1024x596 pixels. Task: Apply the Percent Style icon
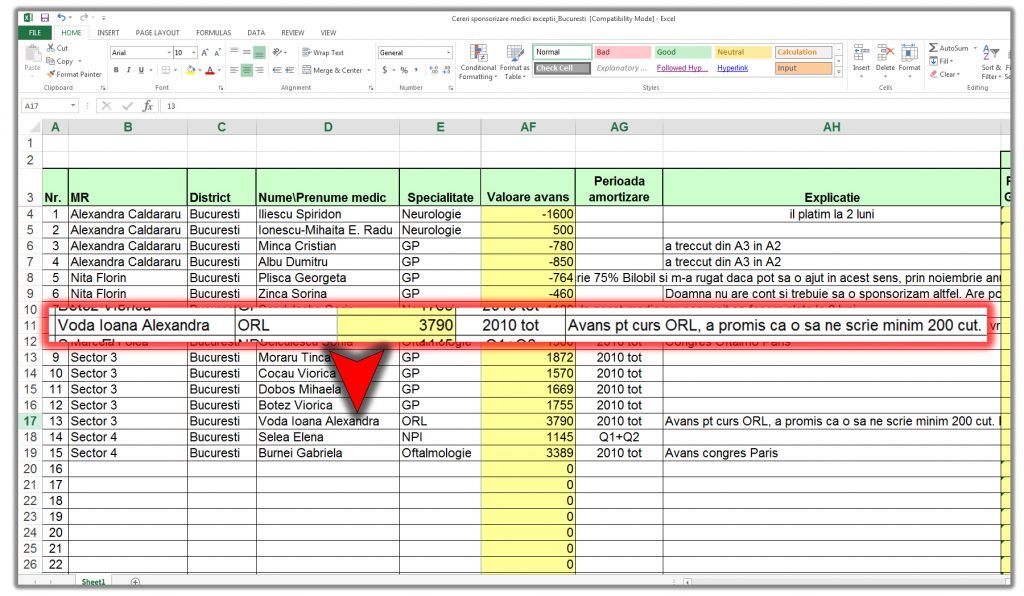click(x=404, y=70)
